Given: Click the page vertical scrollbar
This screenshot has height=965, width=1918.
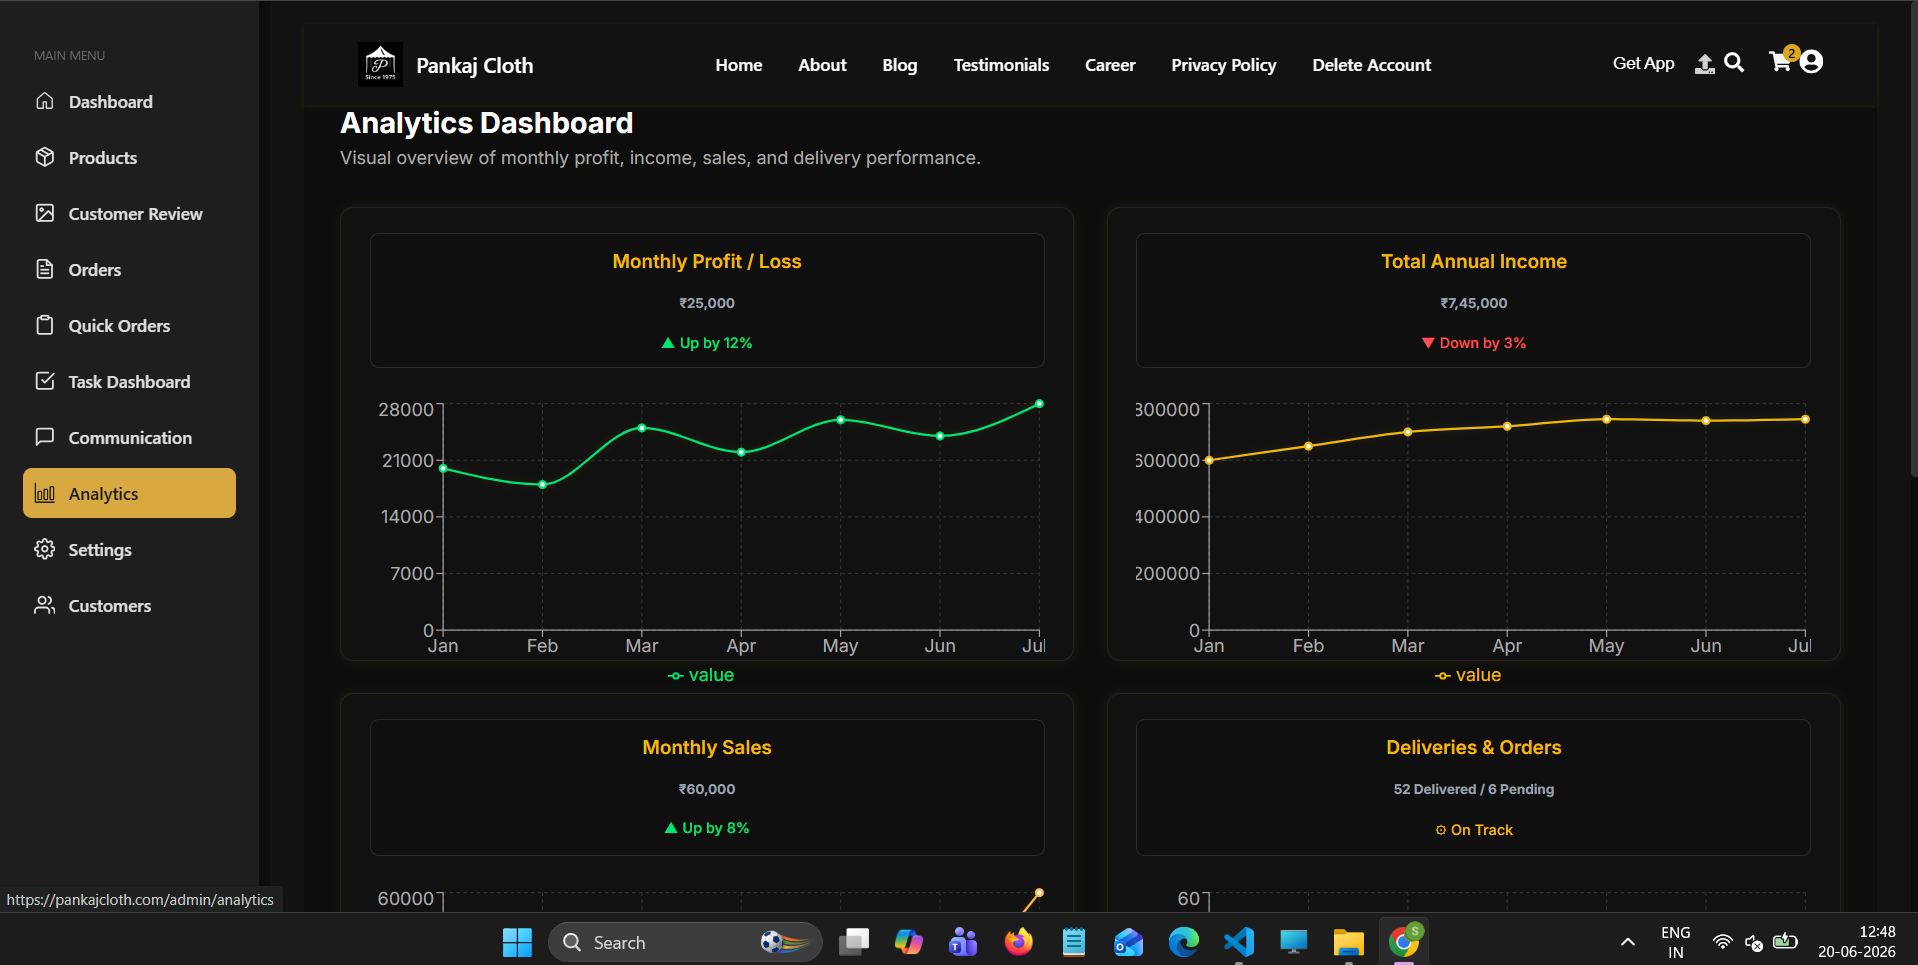Looking at the screenshot, I should point(1912,240).
